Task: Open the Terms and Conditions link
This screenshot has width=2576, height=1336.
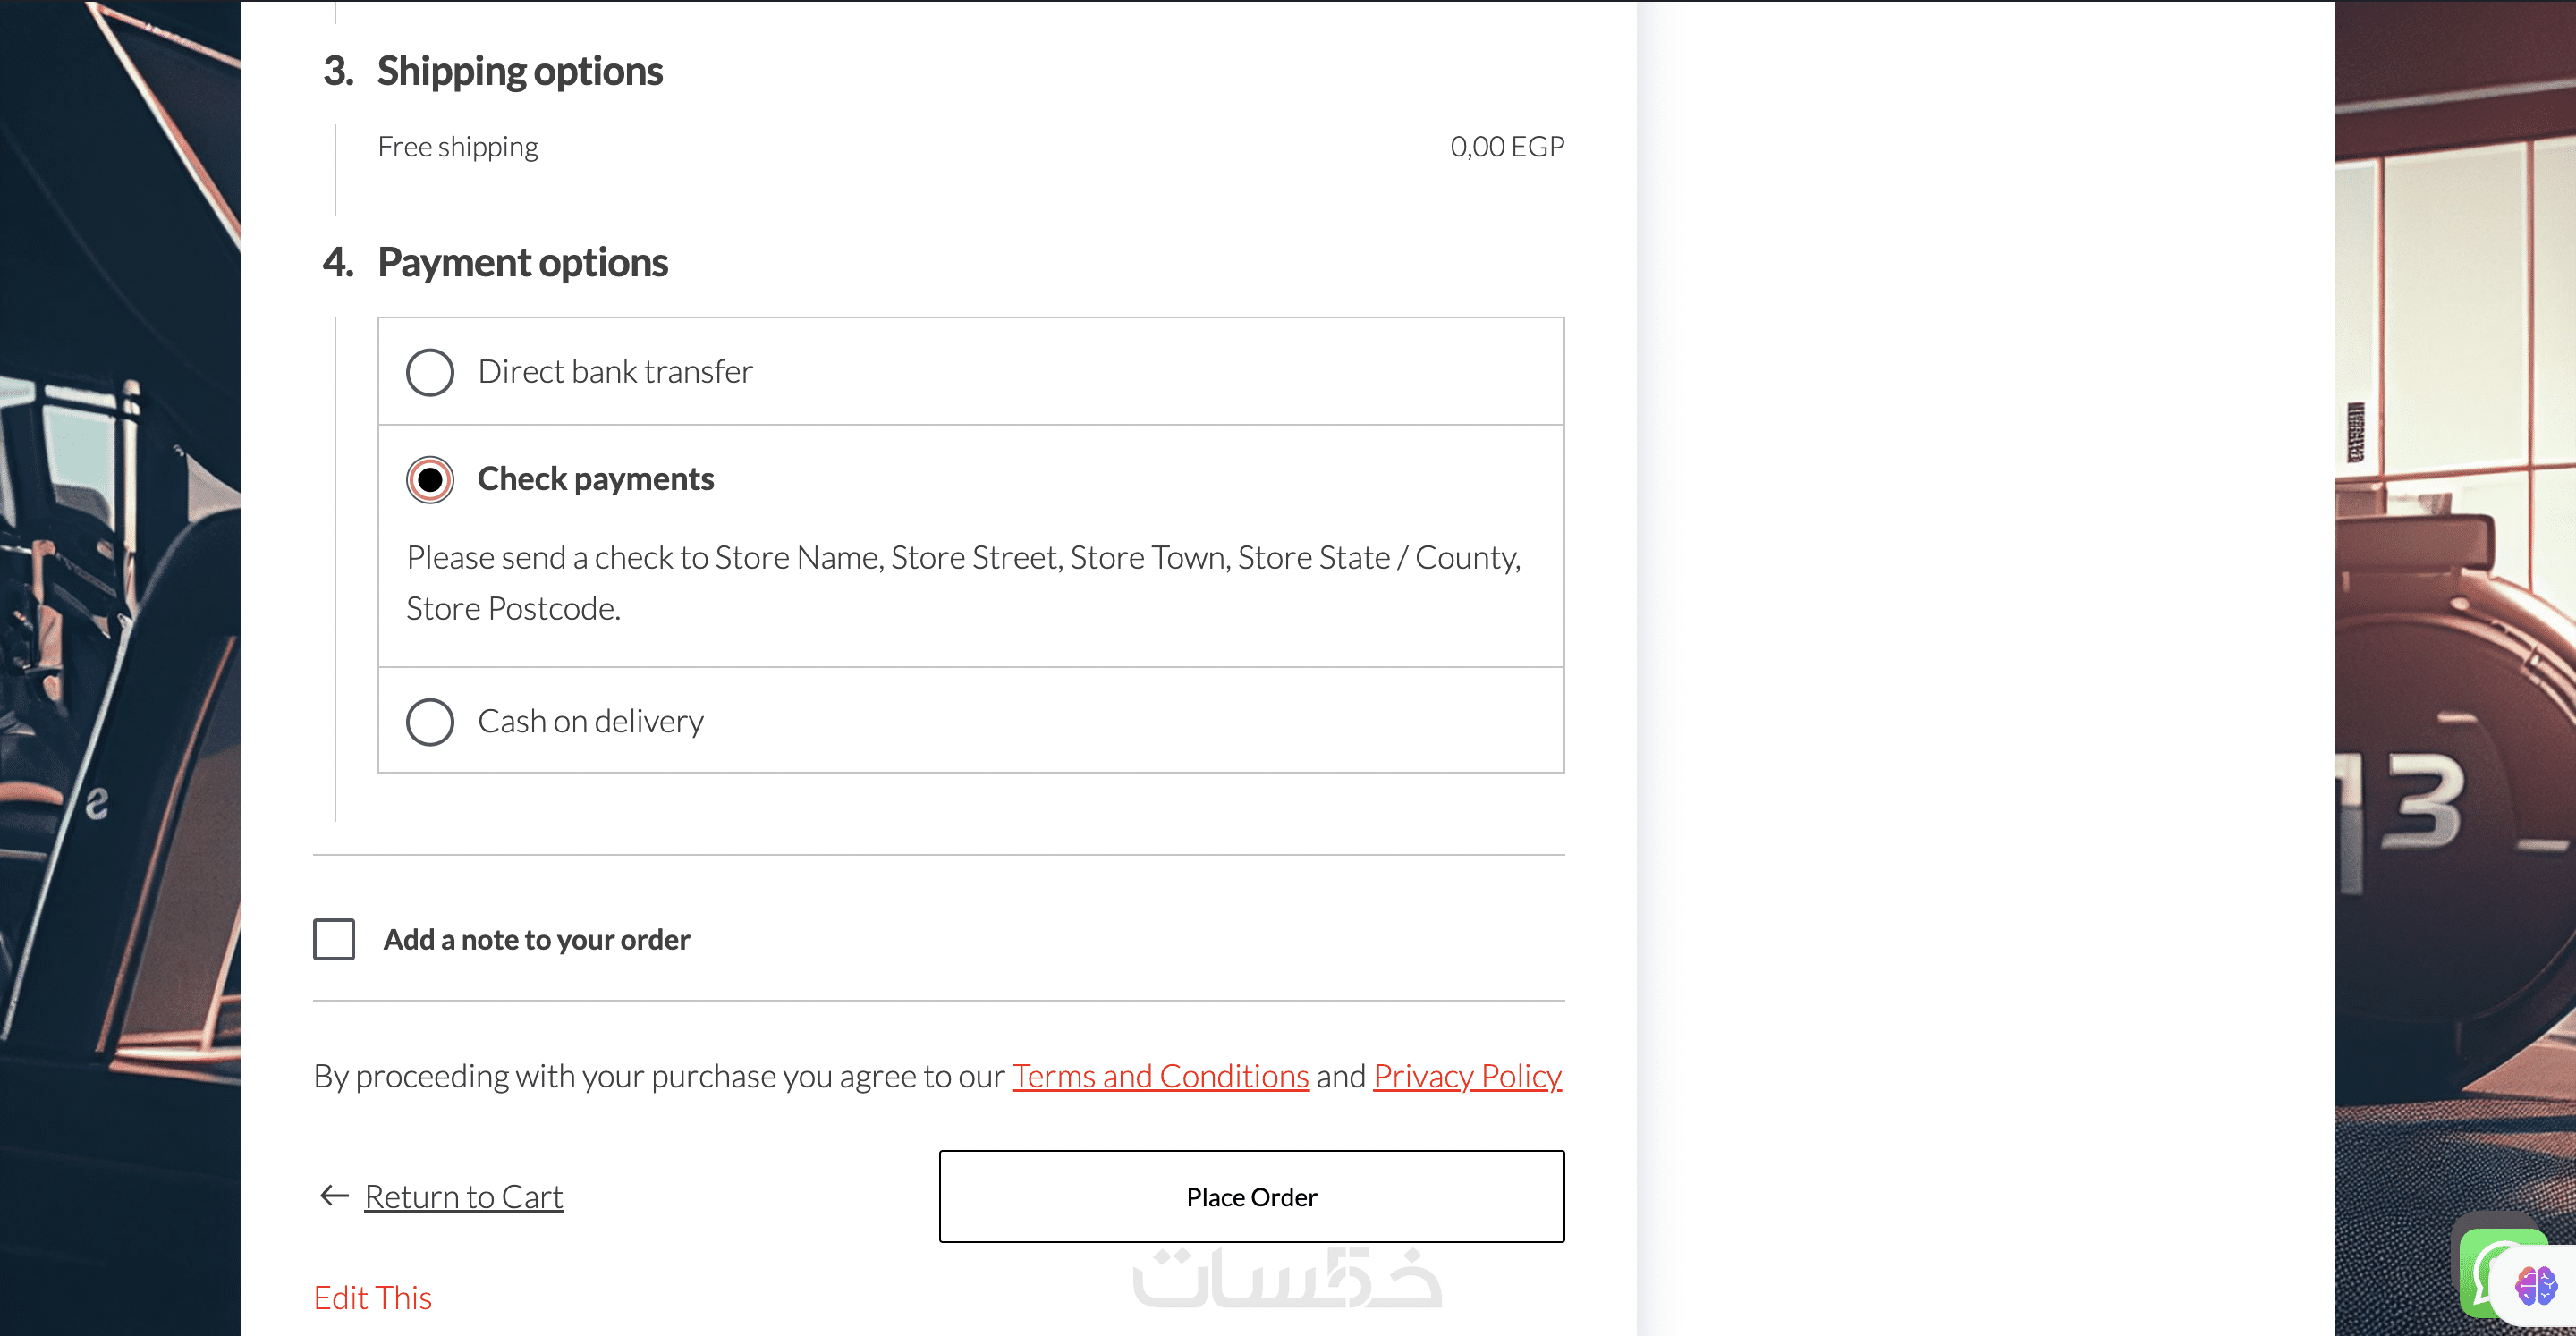Action: tap(1160, 1076)
